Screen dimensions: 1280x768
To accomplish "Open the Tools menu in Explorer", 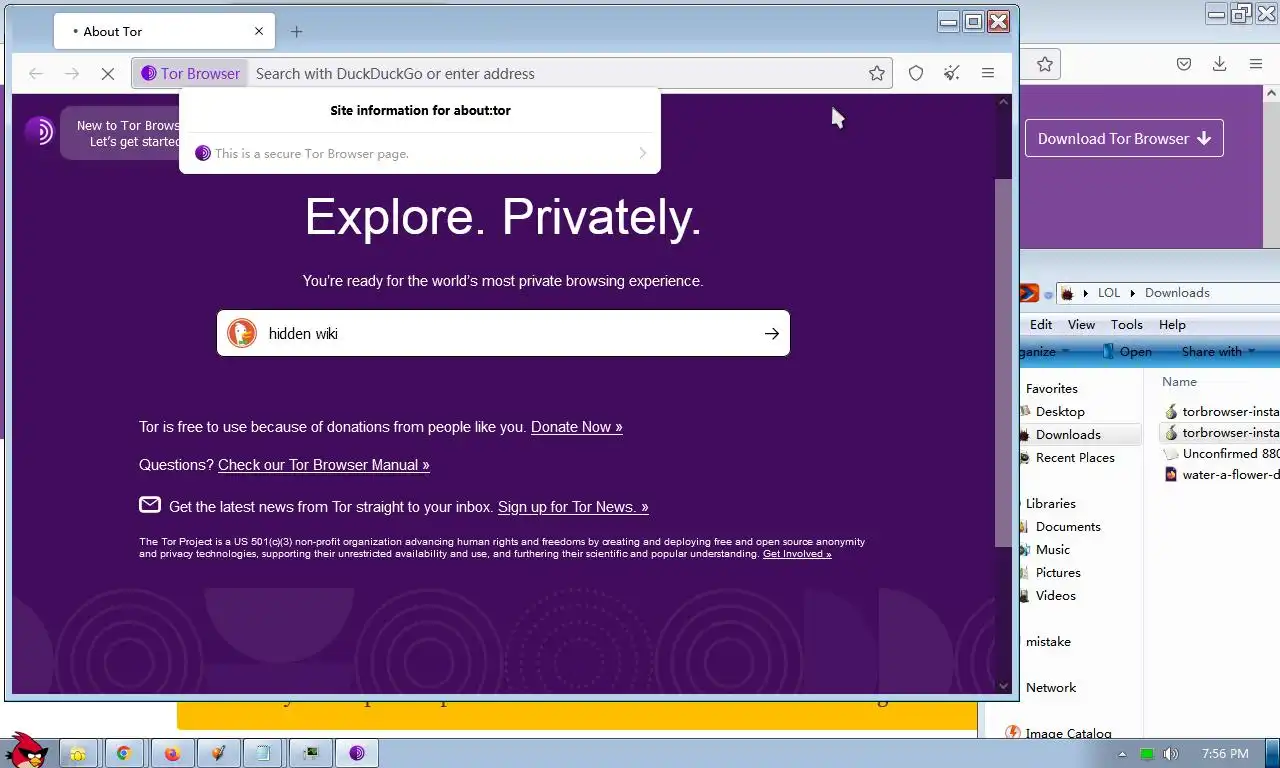I will click(x=1126, y=324).
